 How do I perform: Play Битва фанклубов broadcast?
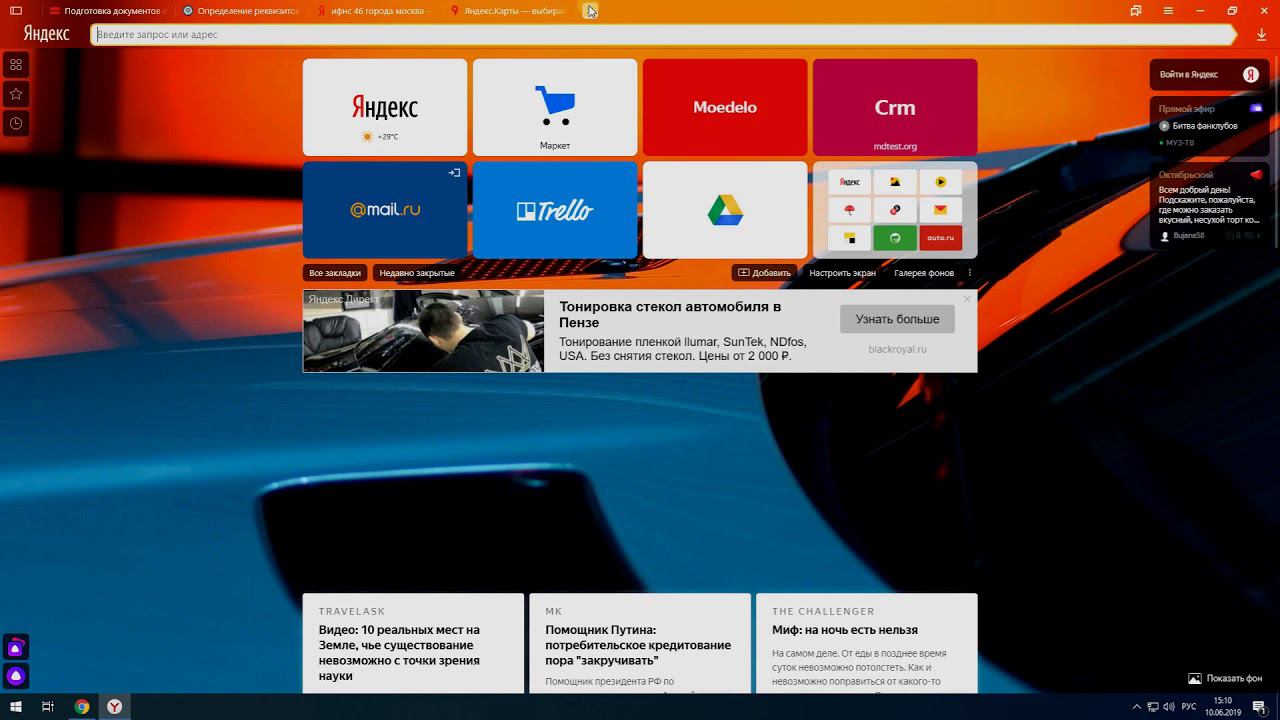click(1198, 126)
